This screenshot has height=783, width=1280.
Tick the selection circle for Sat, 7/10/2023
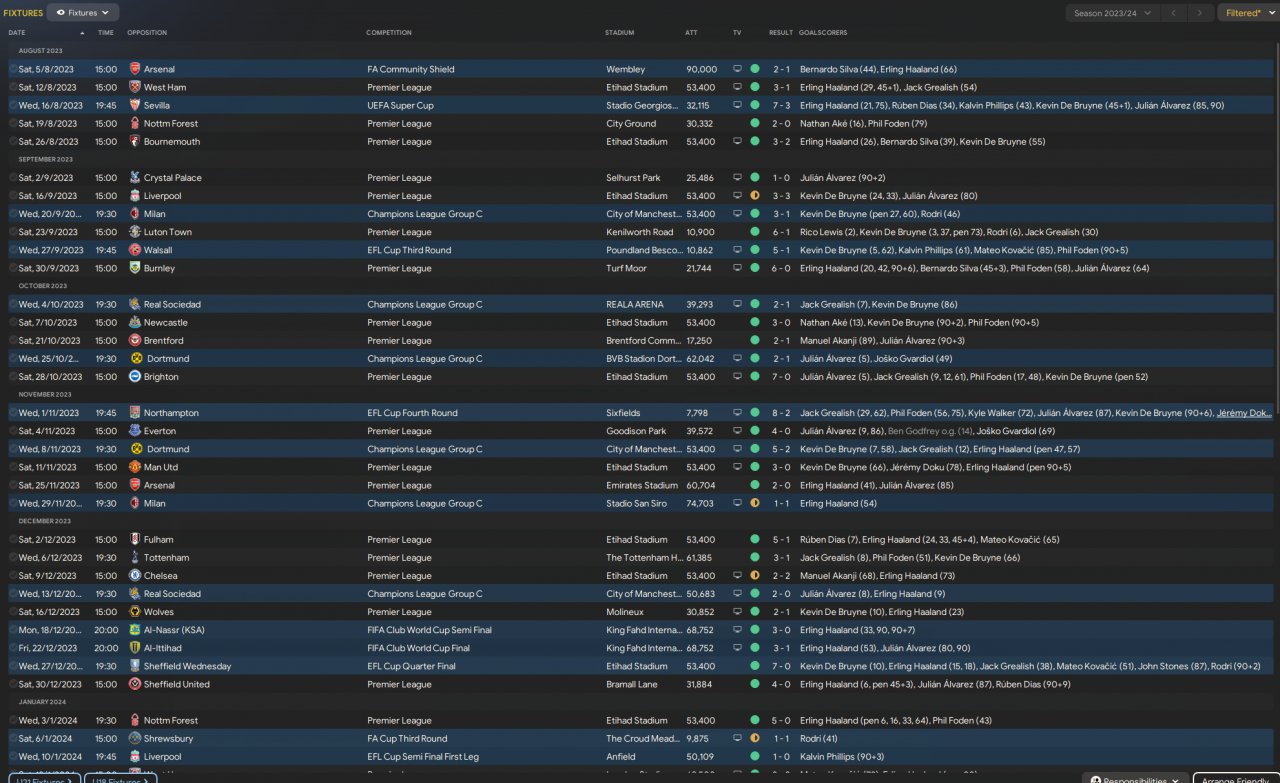pos(13,323)
